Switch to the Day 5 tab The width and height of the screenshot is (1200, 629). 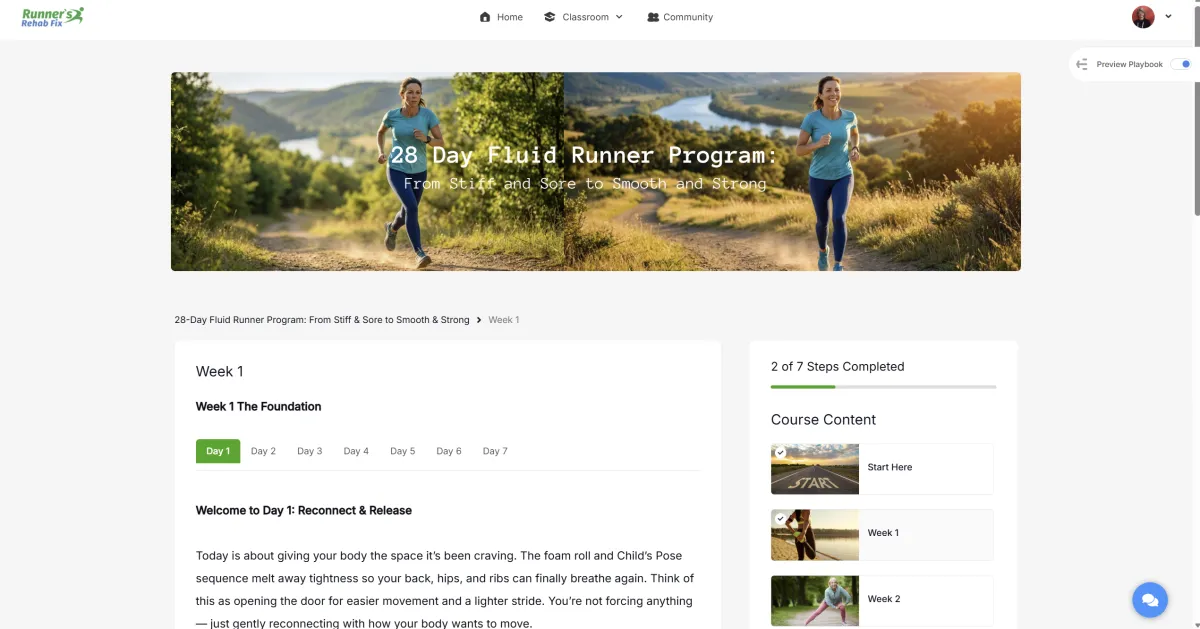[403, 451]
